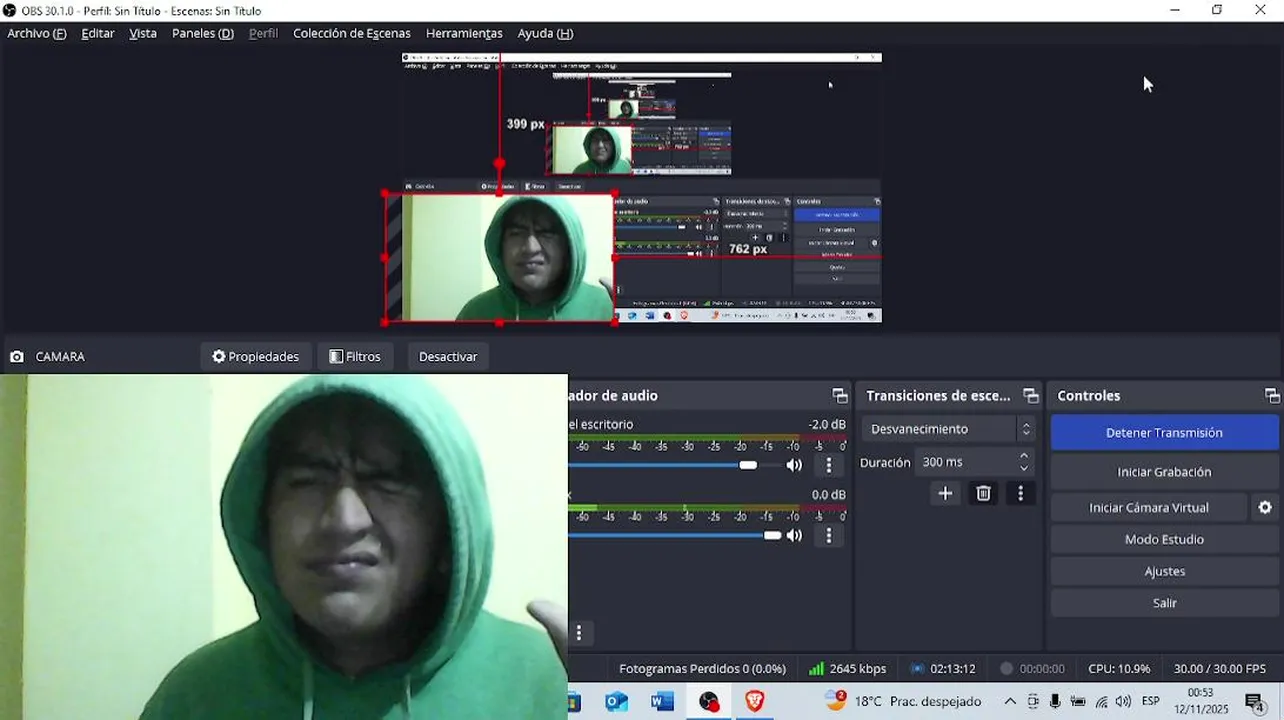
Task: Open the Editar menu
Action: tap(98, 33)
